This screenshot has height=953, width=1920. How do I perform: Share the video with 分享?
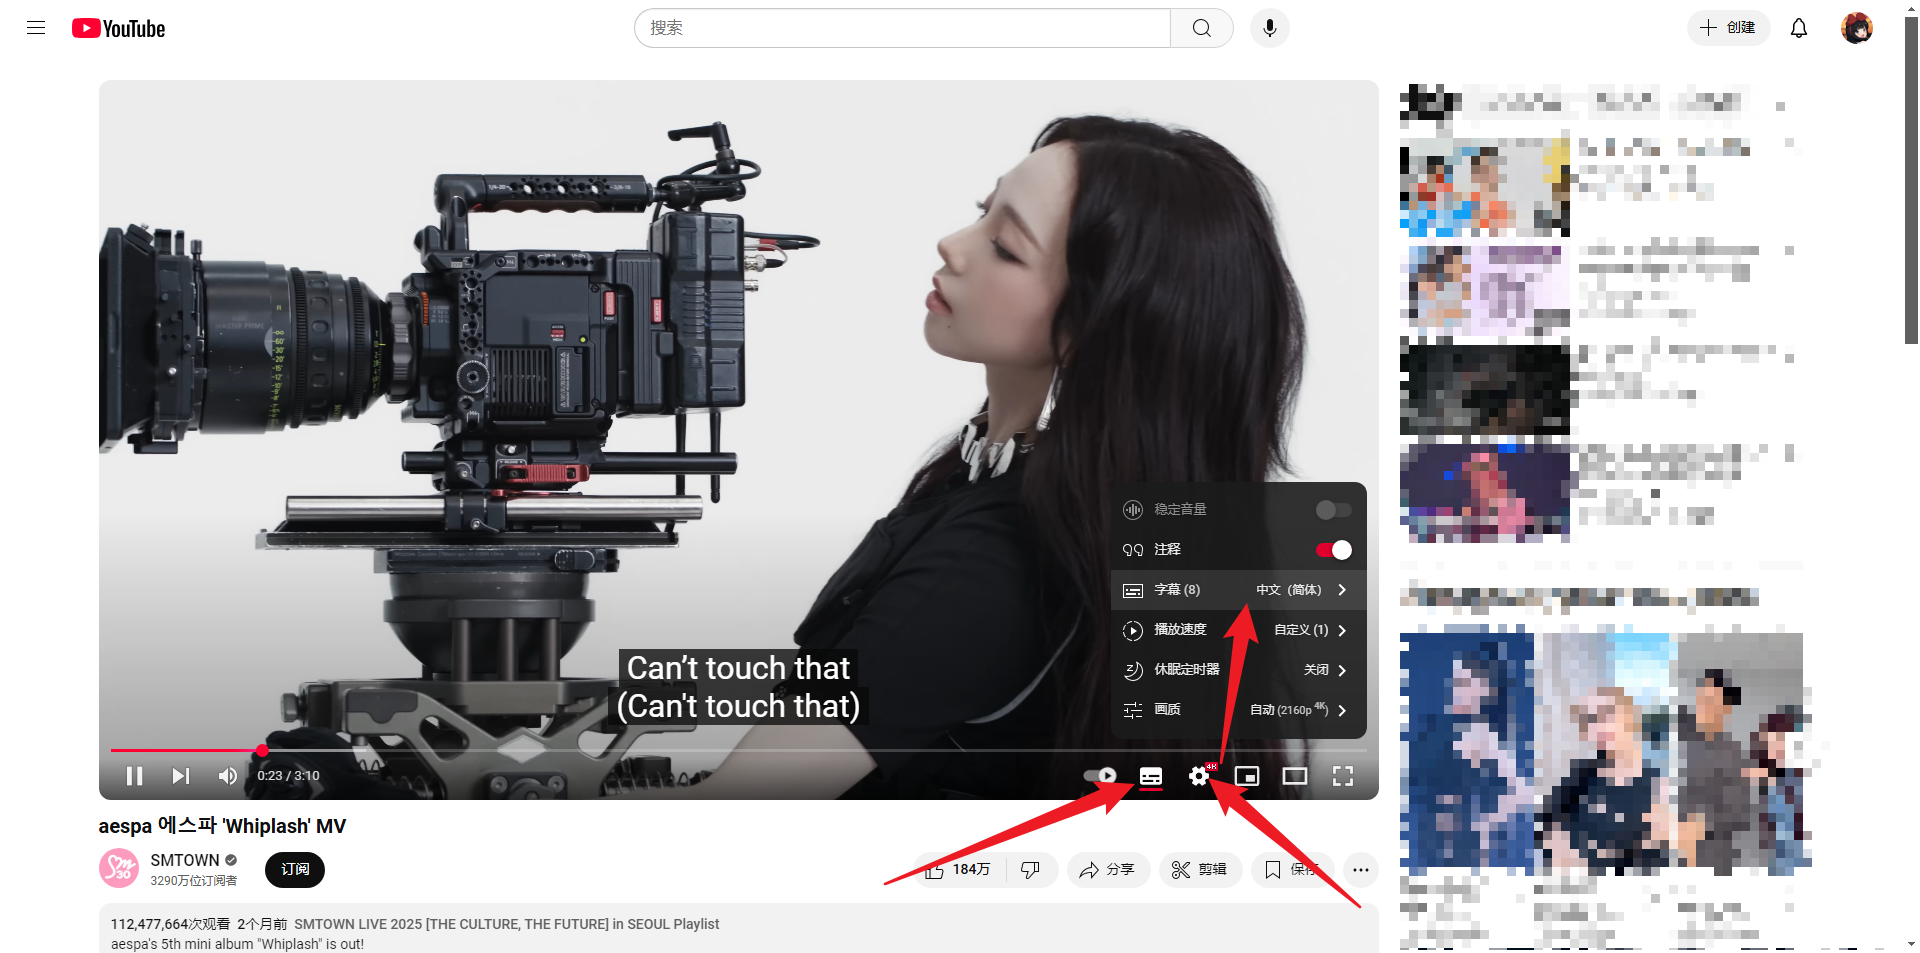coord(1108,870)
